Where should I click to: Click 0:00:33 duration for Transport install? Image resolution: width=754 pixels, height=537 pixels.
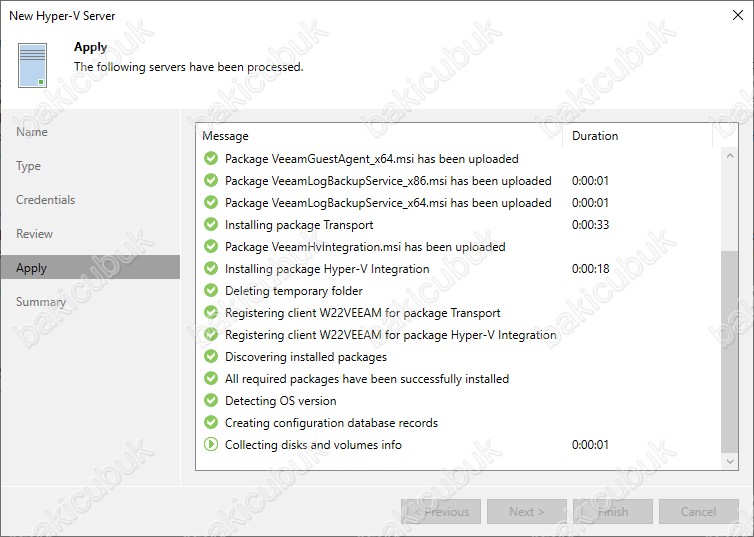pos(591,225)
